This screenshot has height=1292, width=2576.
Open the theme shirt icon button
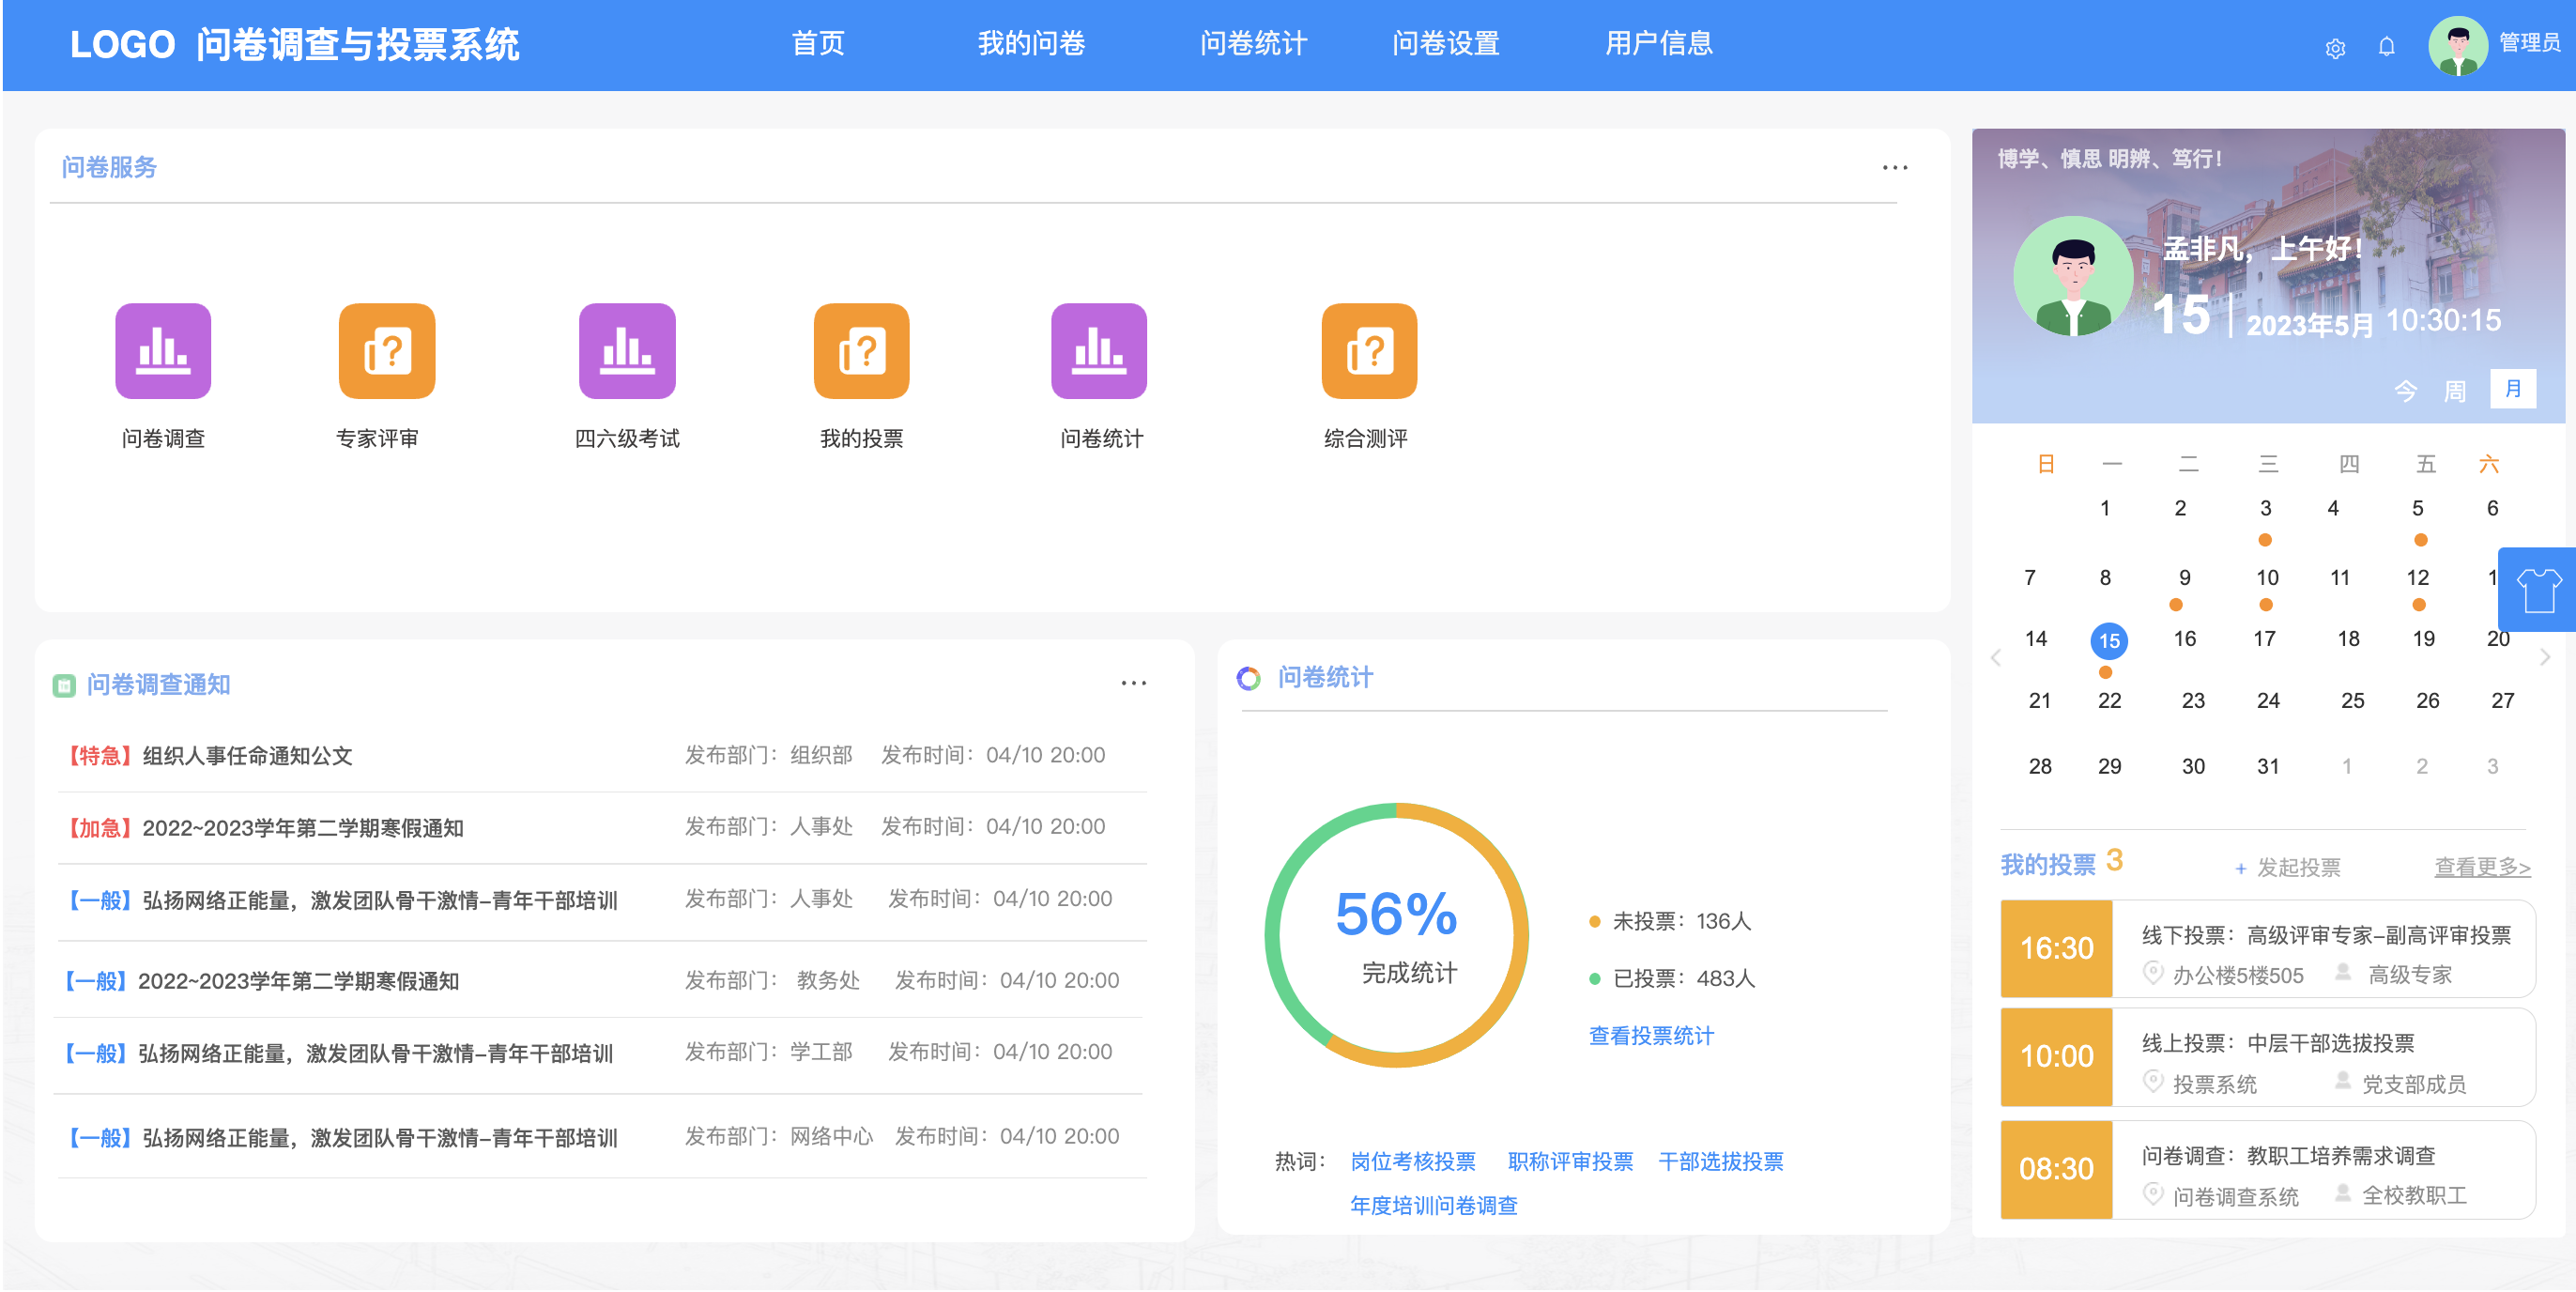coord(2539,590)
